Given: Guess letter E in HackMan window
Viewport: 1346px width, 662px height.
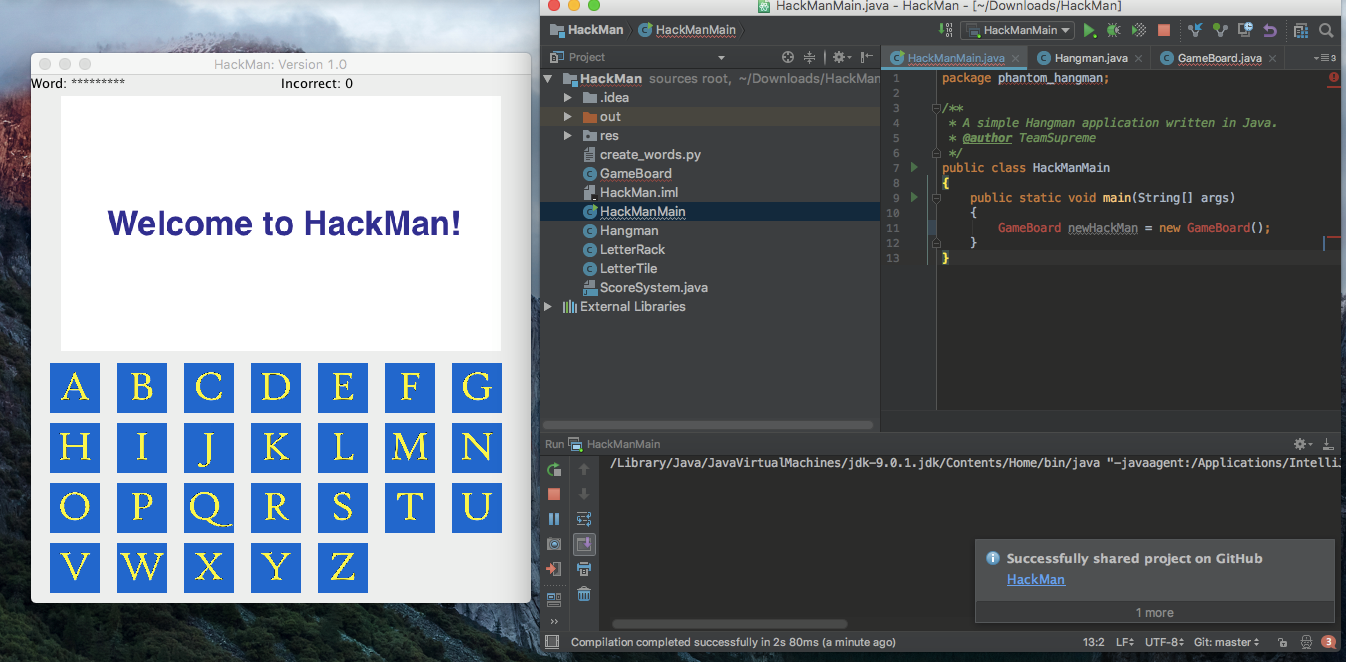Looking at the screenshot, I should pos(343,388).
